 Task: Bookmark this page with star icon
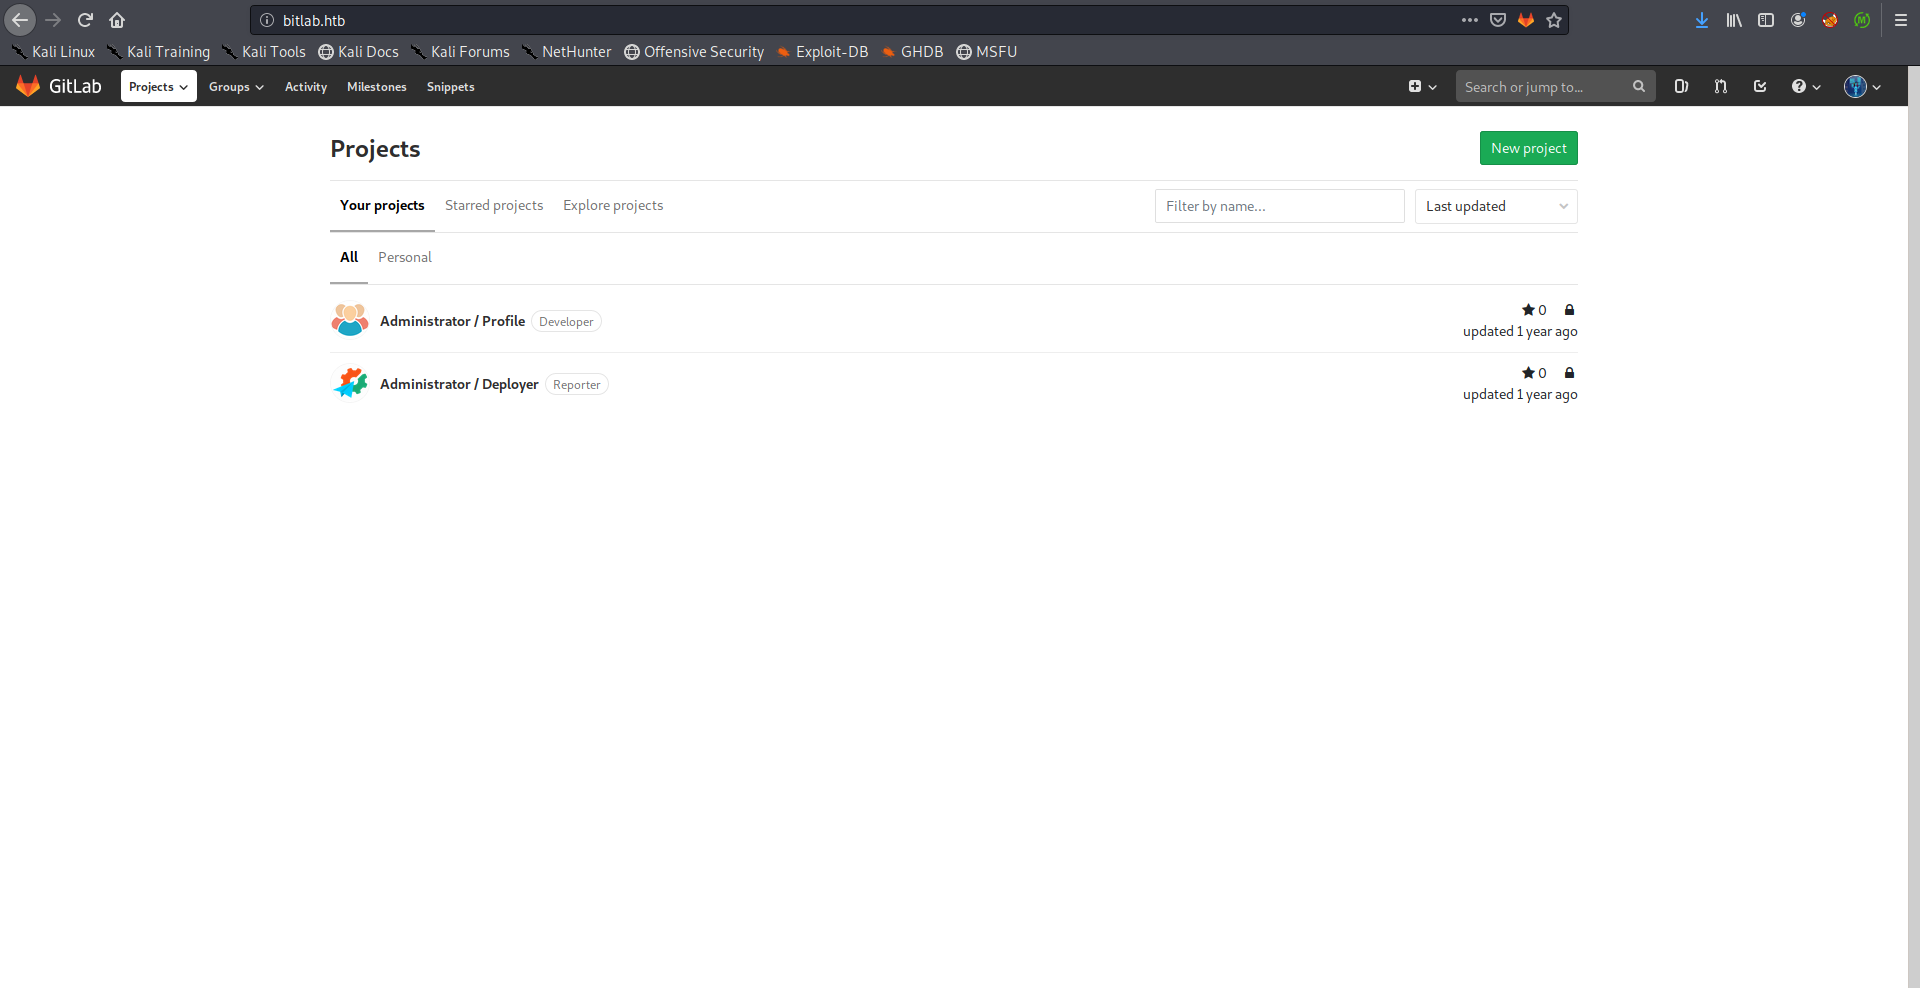tap(1554, 20)
